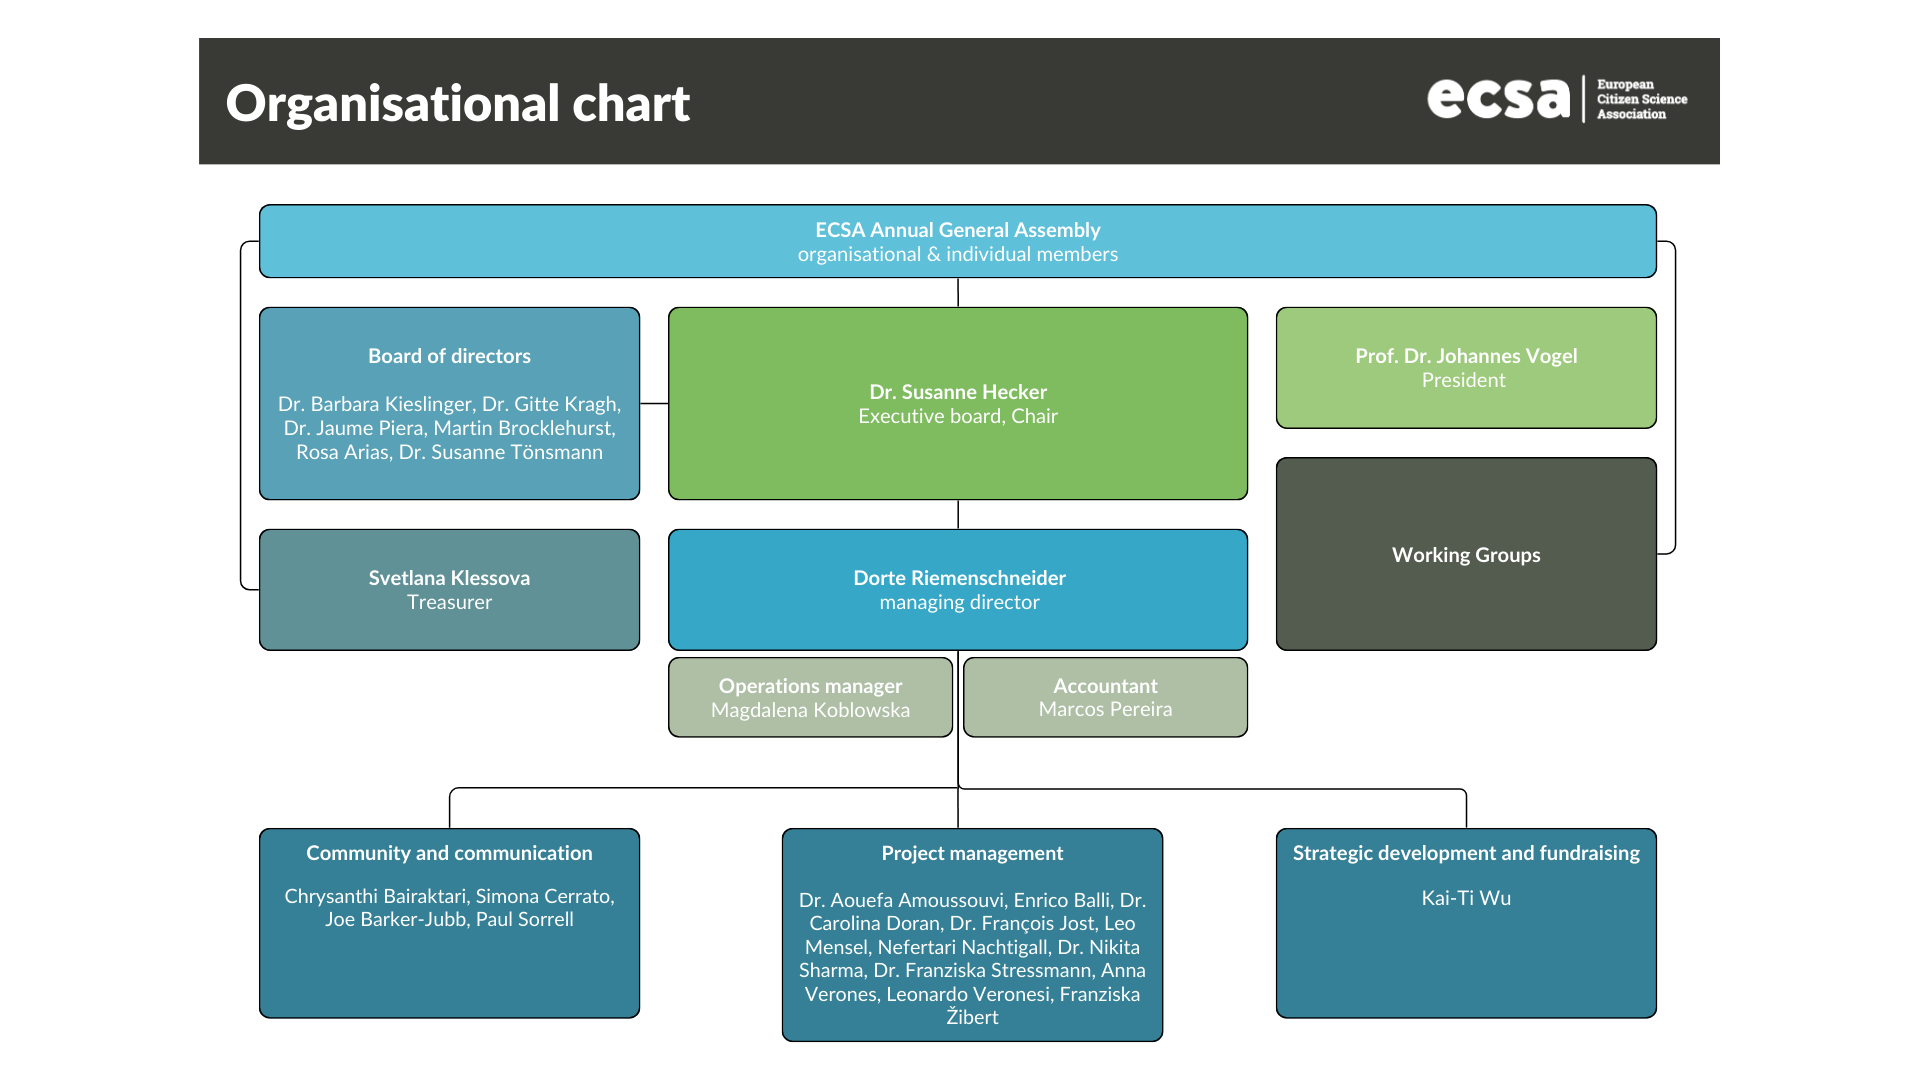Select the Project management box
This screenshot has height=1080, width=1920.
(971, 935)
